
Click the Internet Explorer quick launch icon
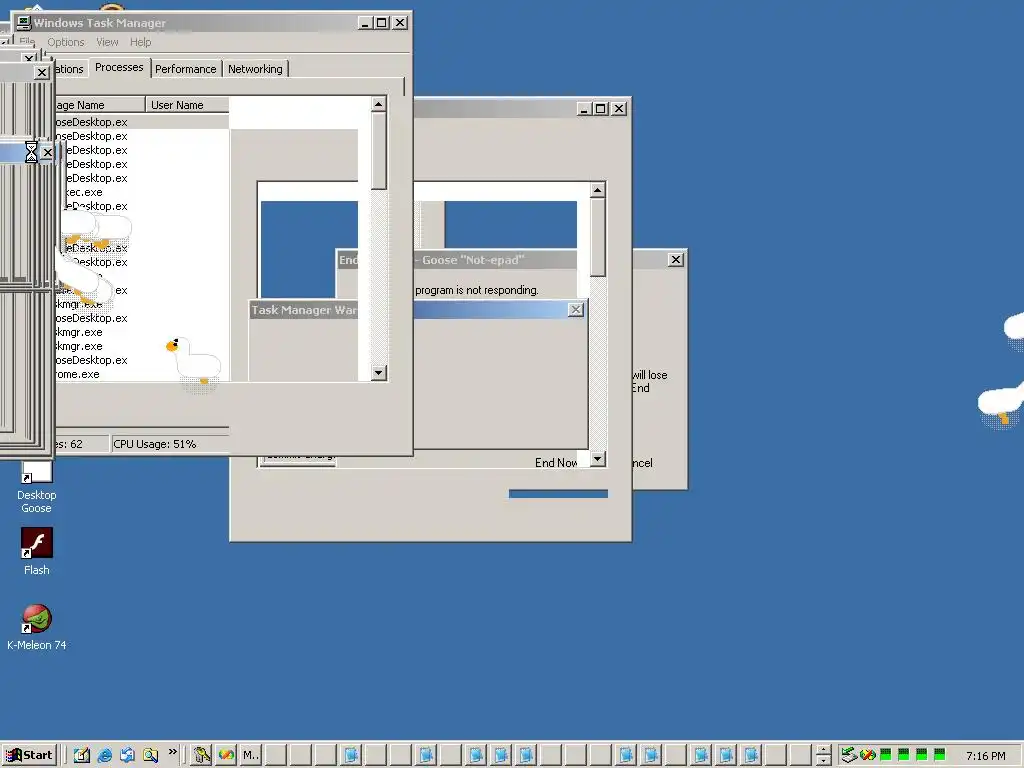tap(104, 755)
